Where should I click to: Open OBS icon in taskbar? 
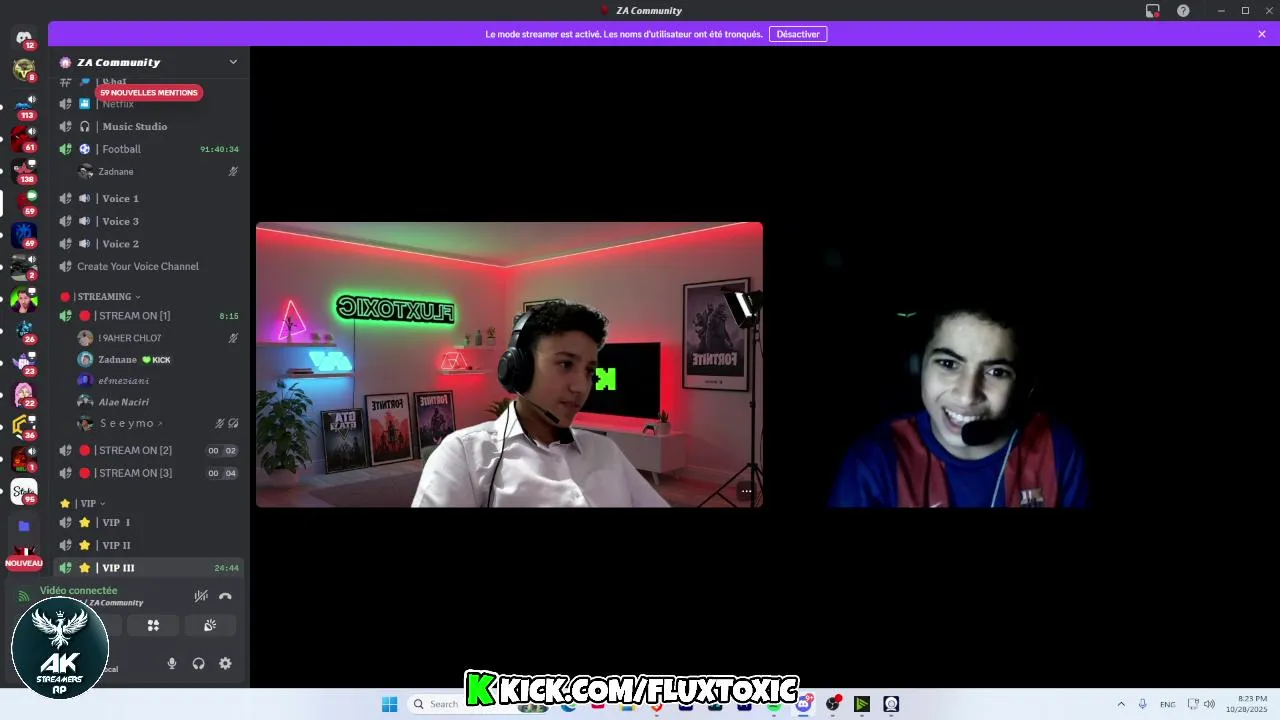832,704
